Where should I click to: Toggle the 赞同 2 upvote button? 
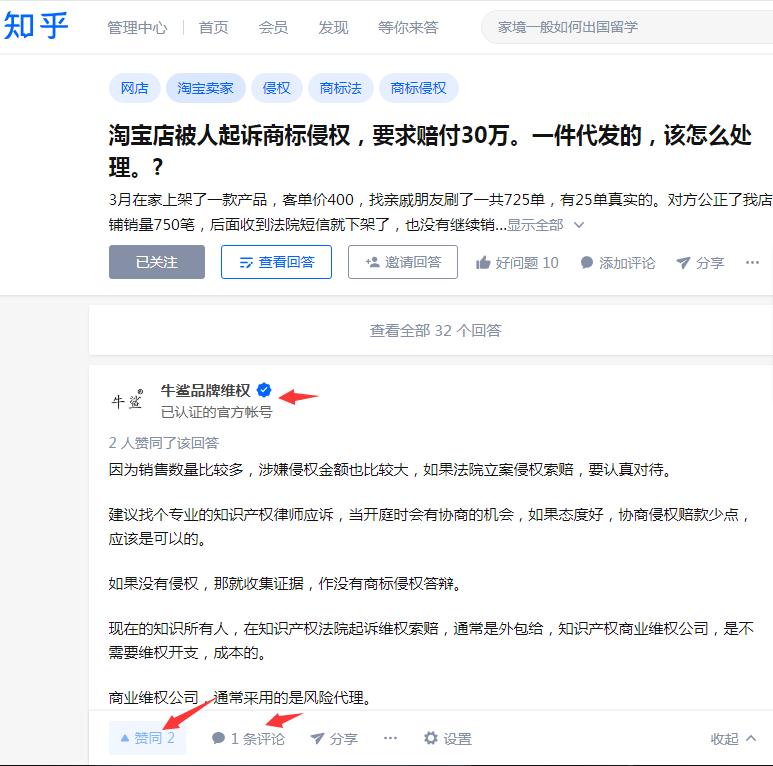click(147, 738)
